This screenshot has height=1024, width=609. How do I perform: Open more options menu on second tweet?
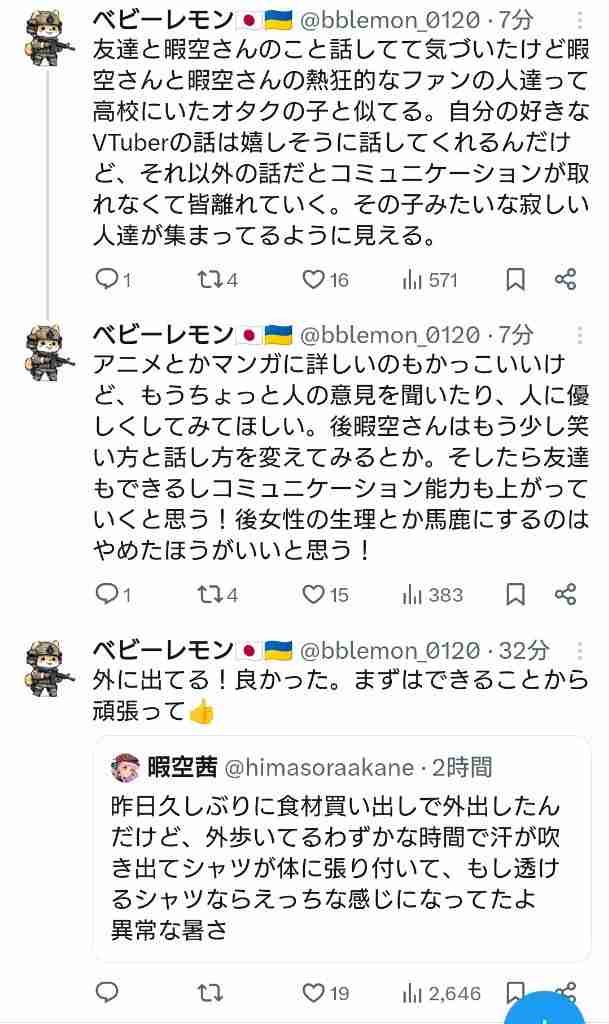coord(579,336)
